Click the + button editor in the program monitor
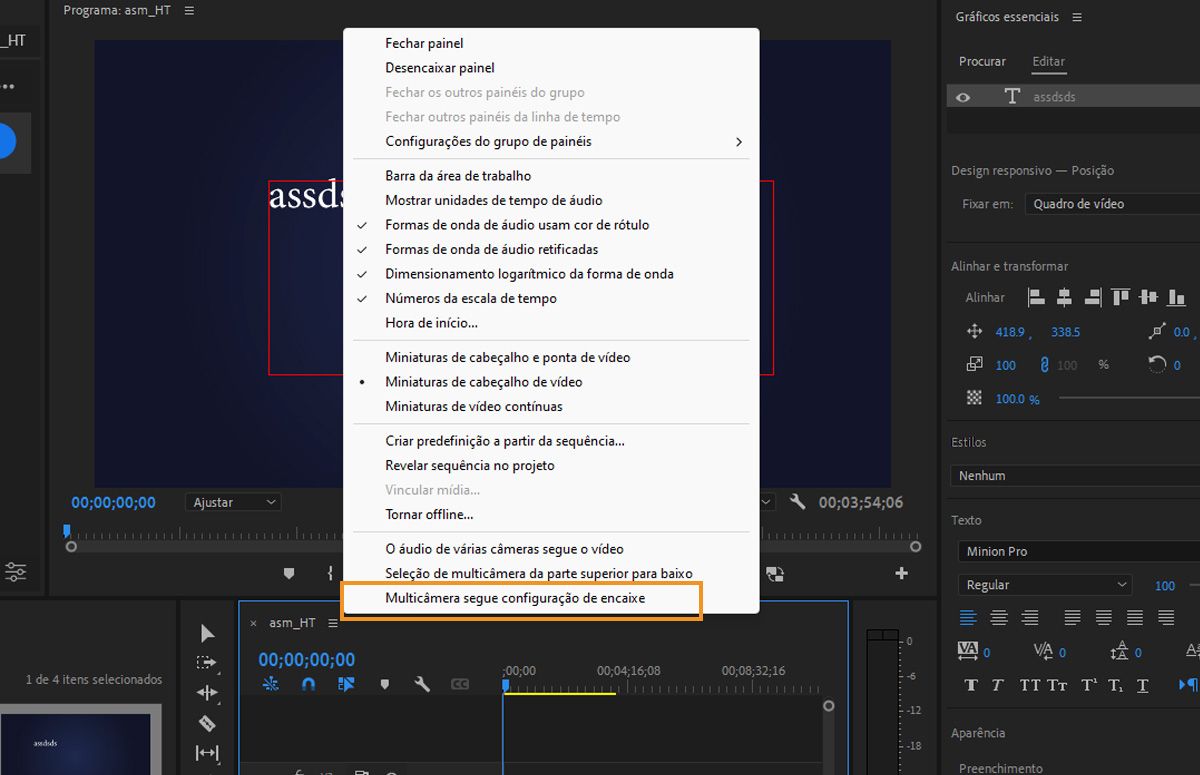Image resolution: width=1200 pixels, height=775 pixels. pos(901,573)
